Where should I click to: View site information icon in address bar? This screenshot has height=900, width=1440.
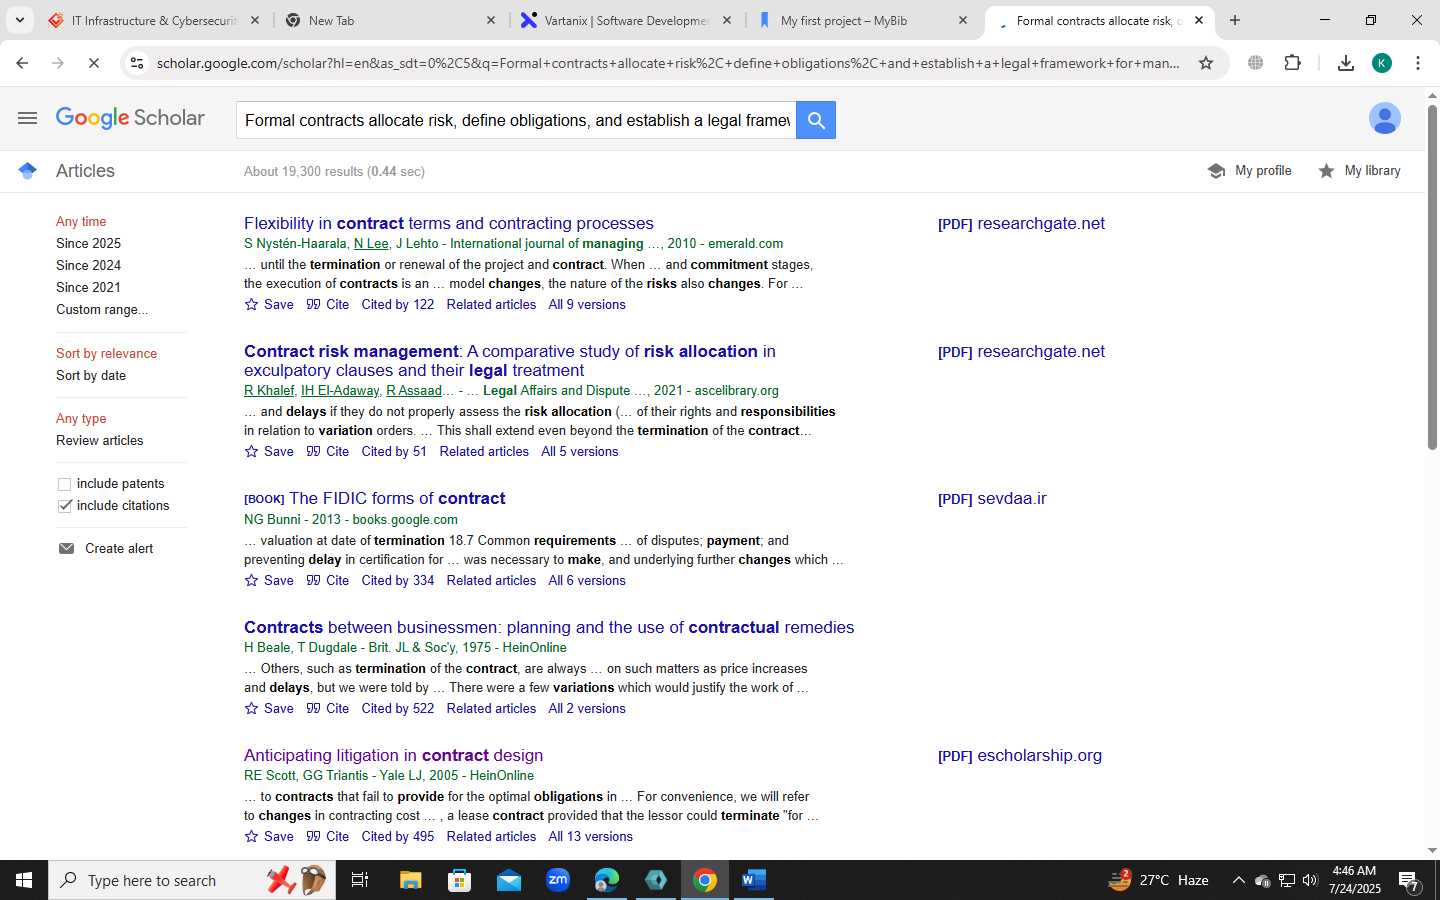coord(137,63)
